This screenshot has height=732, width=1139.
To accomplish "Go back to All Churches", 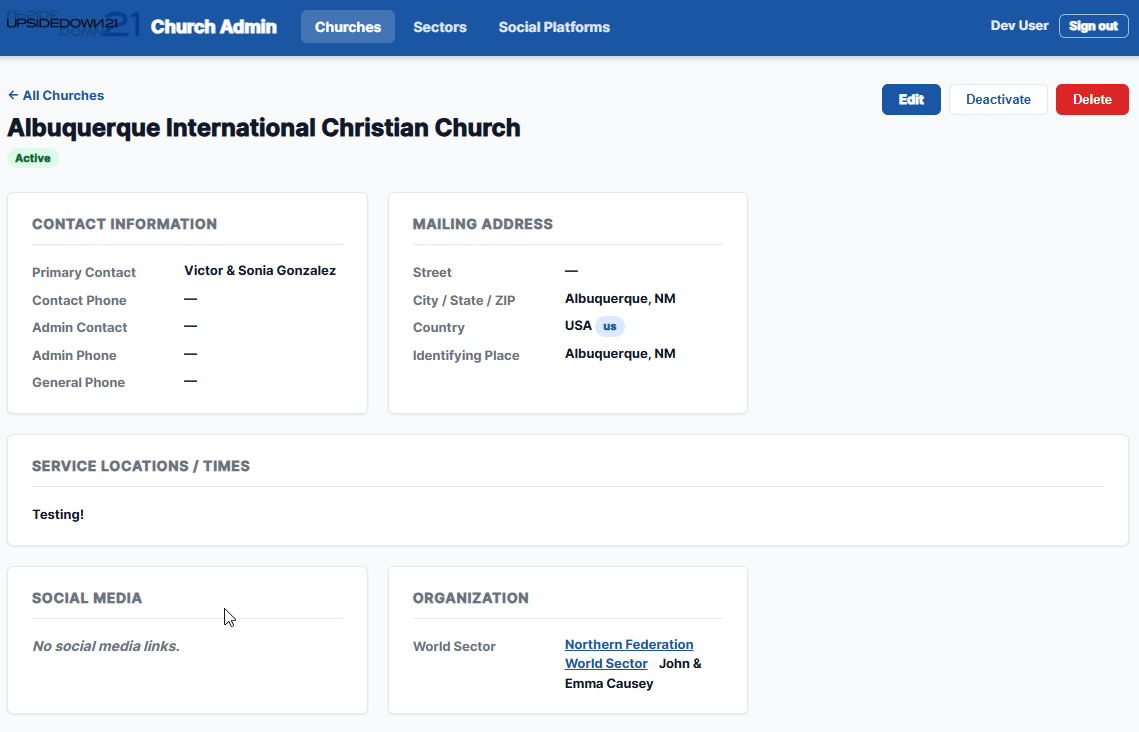I will point(56,96).
